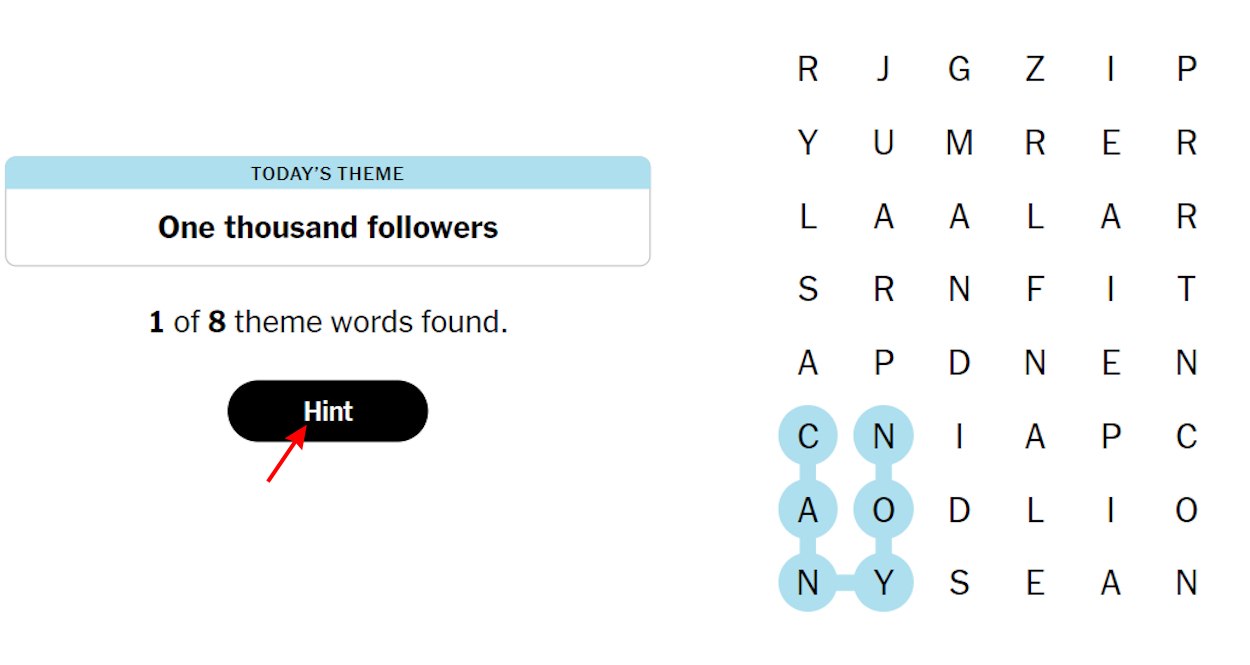Image resolution: width=1250 pixels, height=665 pixels.
Task: Click the Hint button
Action: [328, 411]
